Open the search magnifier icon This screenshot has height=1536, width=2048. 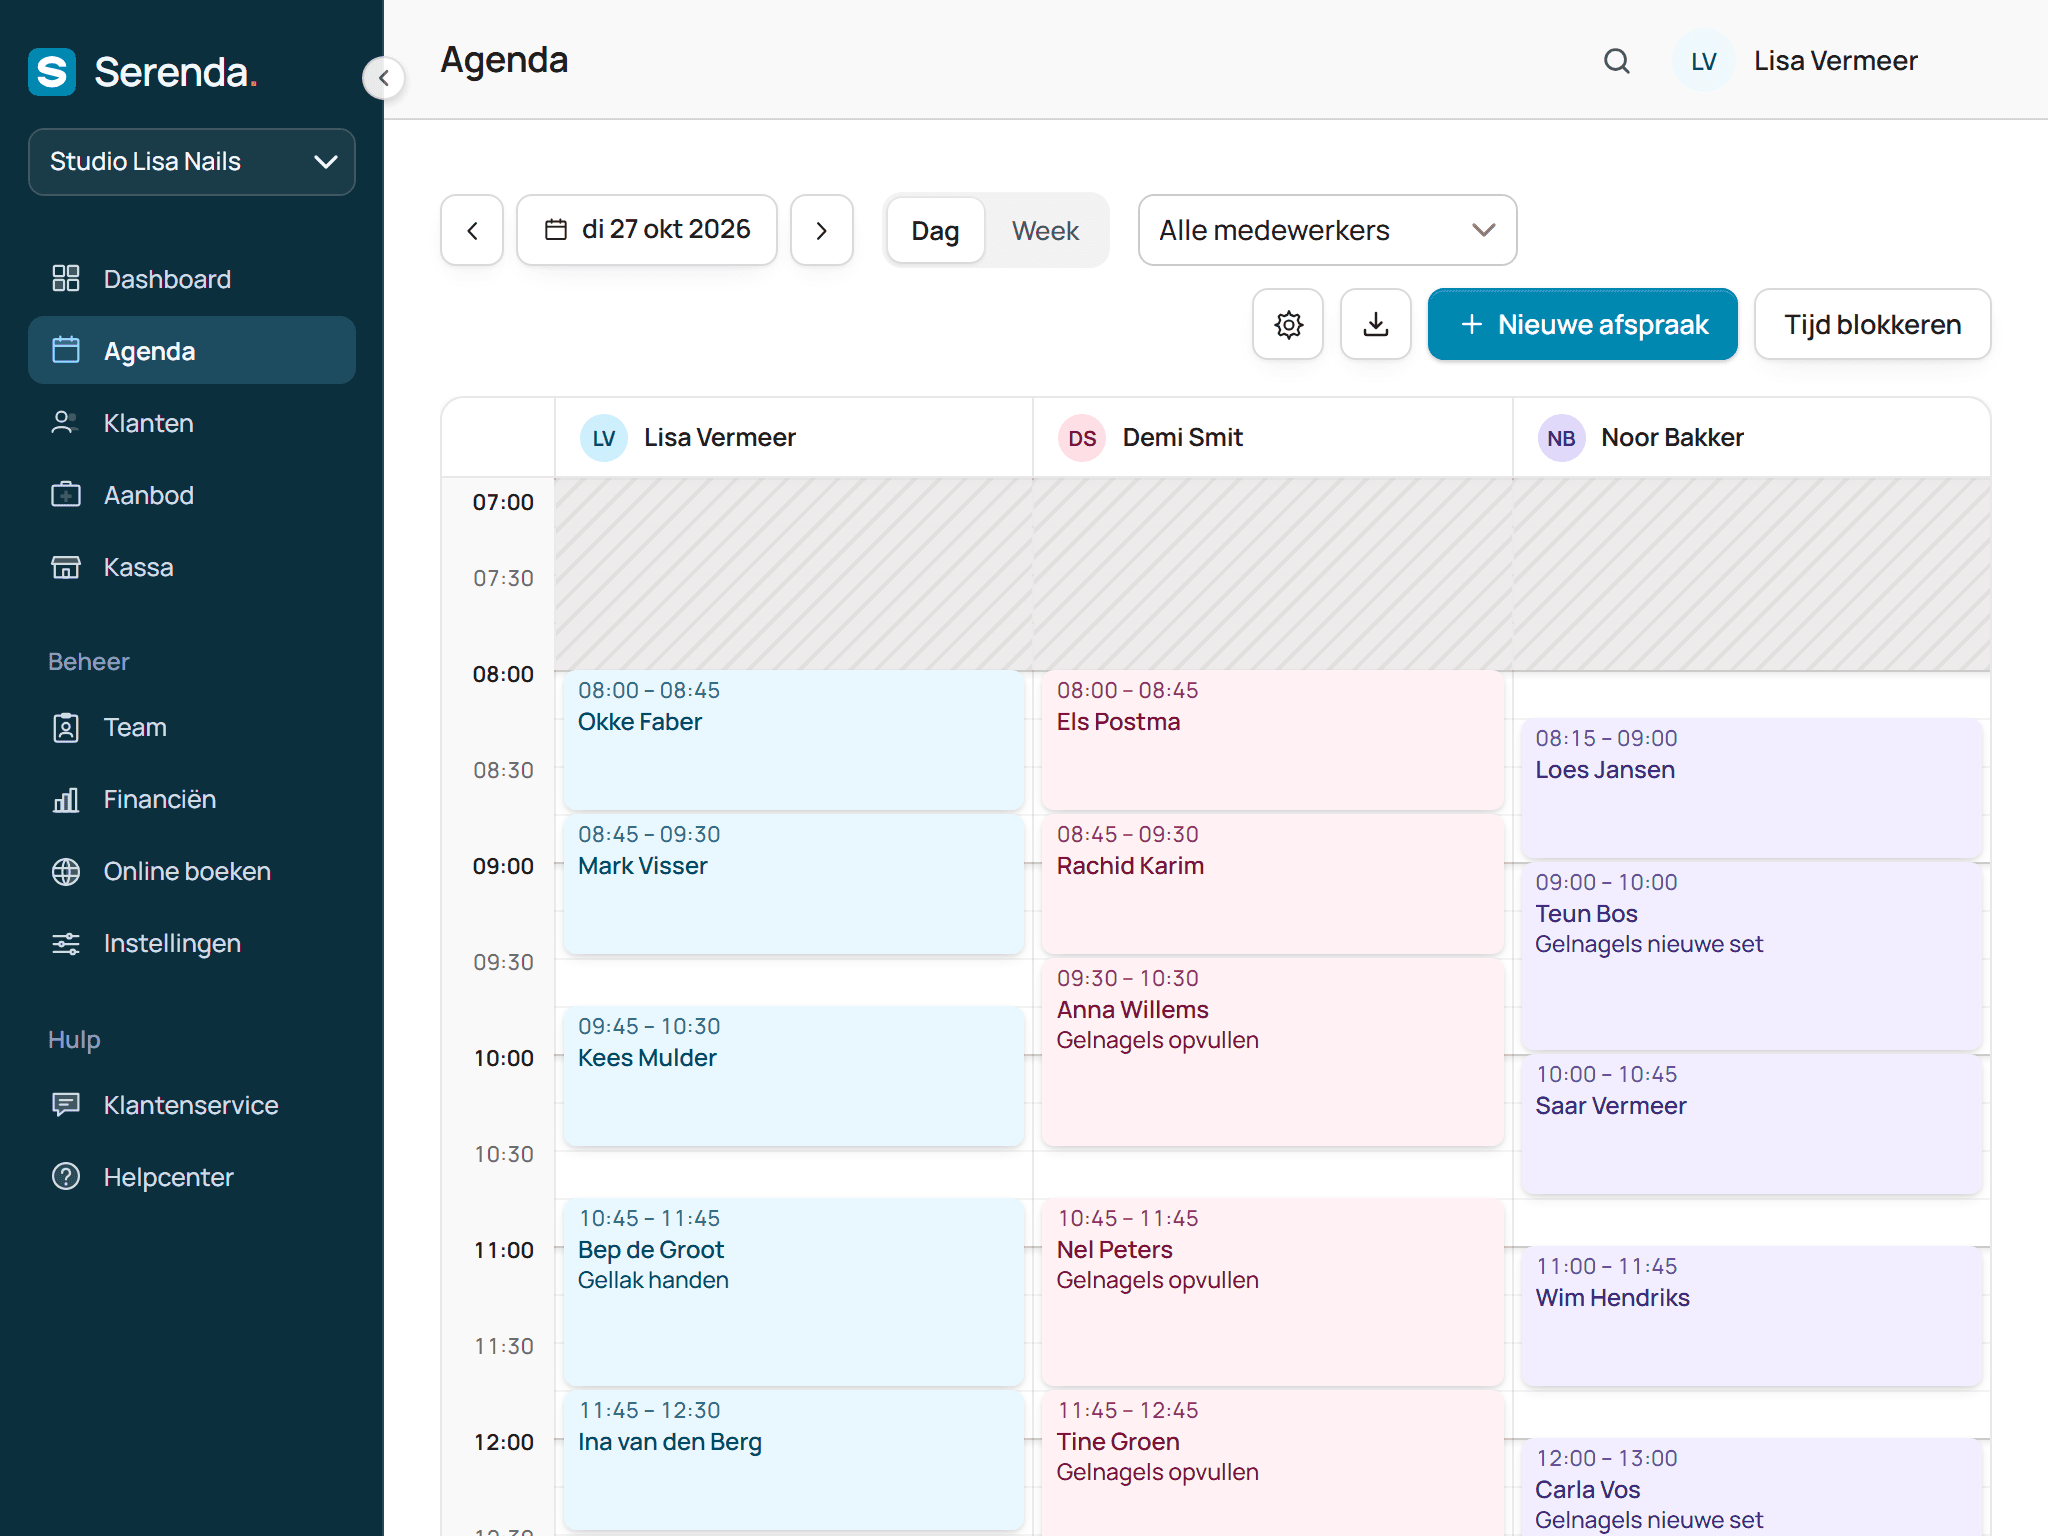click(1617, 61)
